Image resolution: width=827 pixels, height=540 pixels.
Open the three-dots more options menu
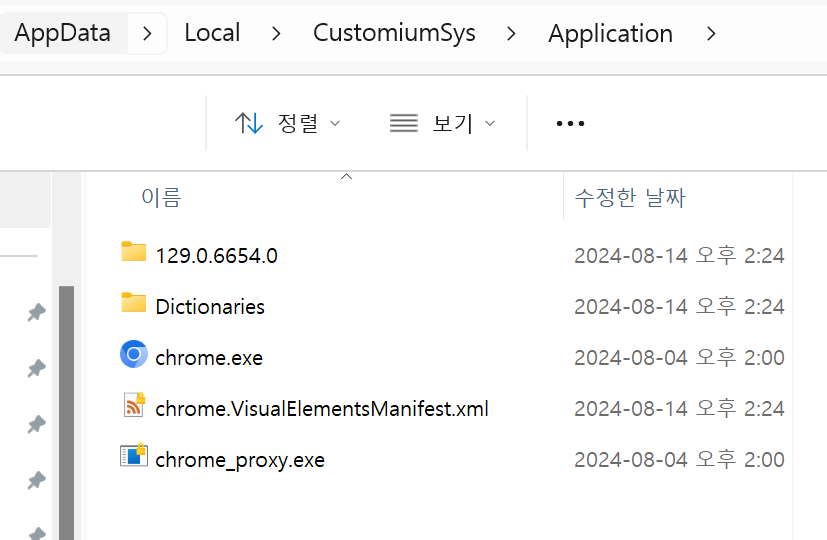(x=570, y=123)
